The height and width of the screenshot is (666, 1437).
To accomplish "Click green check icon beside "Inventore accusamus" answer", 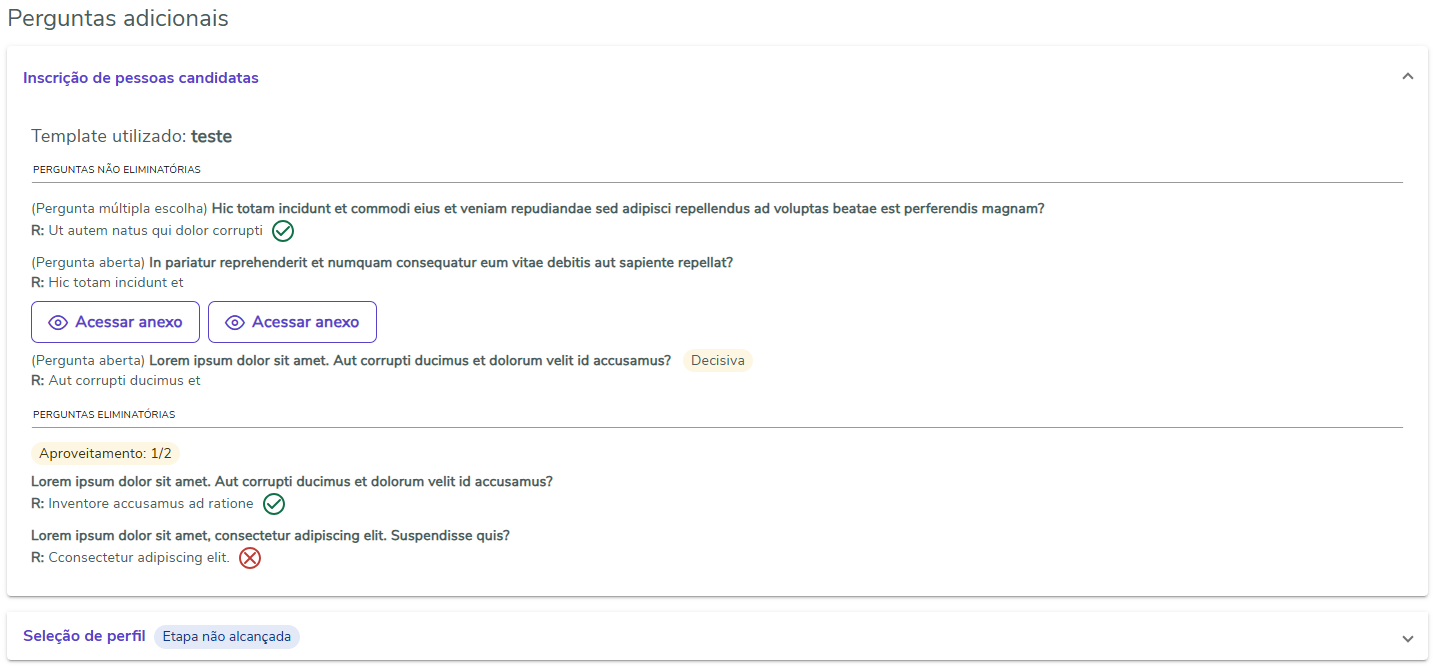I will point(274,504).
